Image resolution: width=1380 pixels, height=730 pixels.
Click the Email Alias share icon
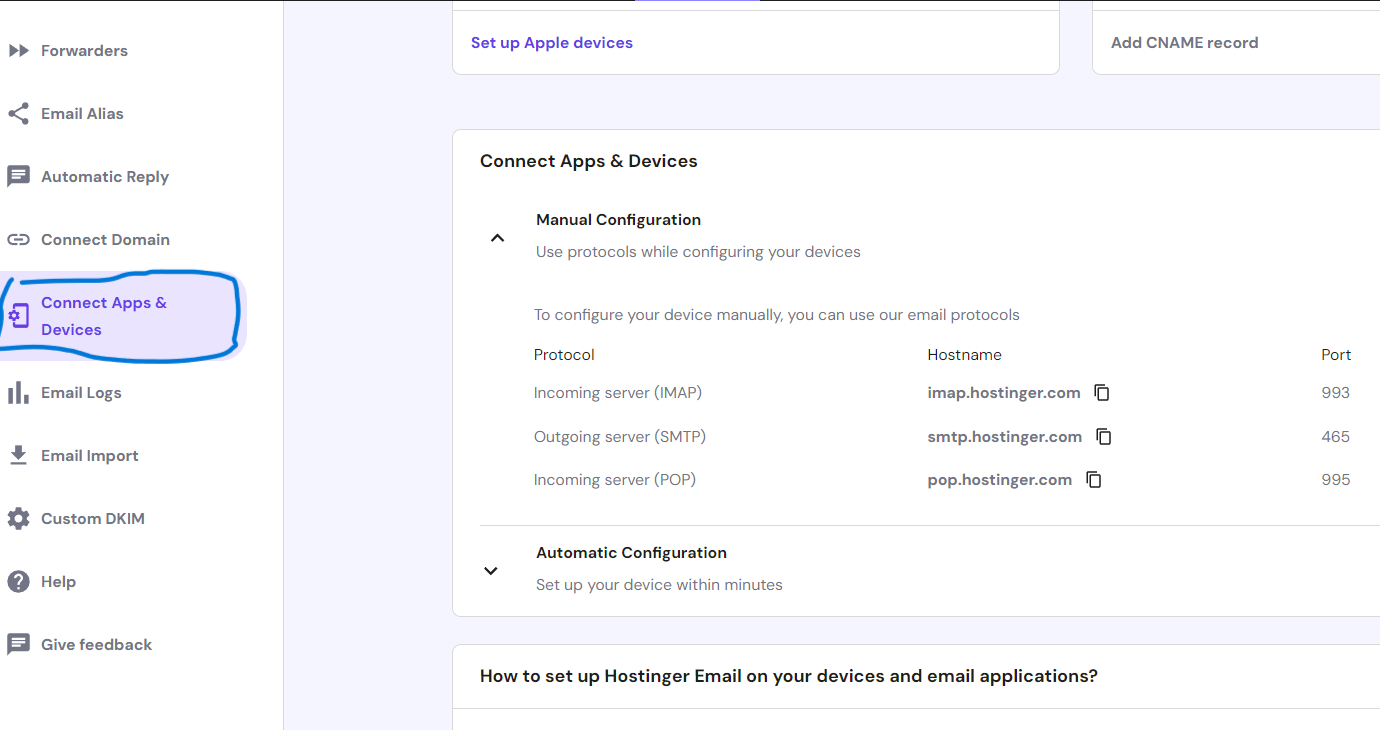click(18, 114)
